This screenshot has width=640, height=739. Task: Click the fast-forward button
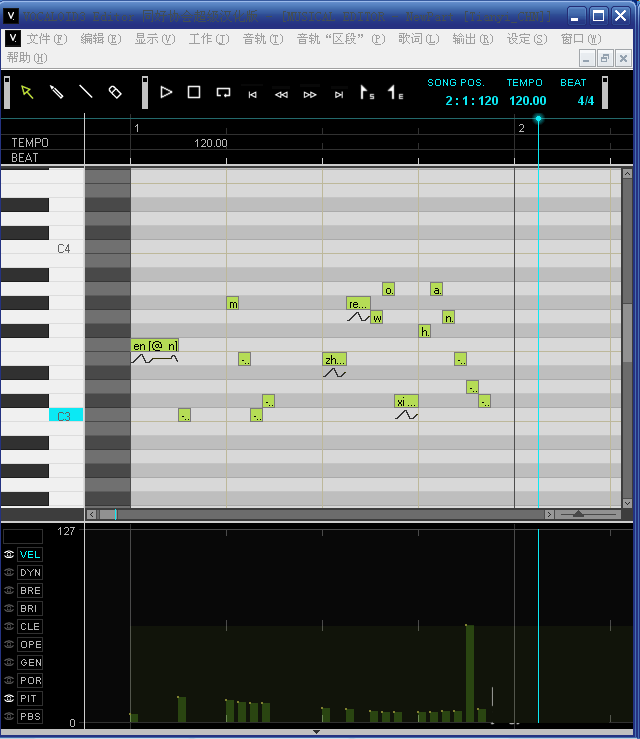(x=310, y=95)
